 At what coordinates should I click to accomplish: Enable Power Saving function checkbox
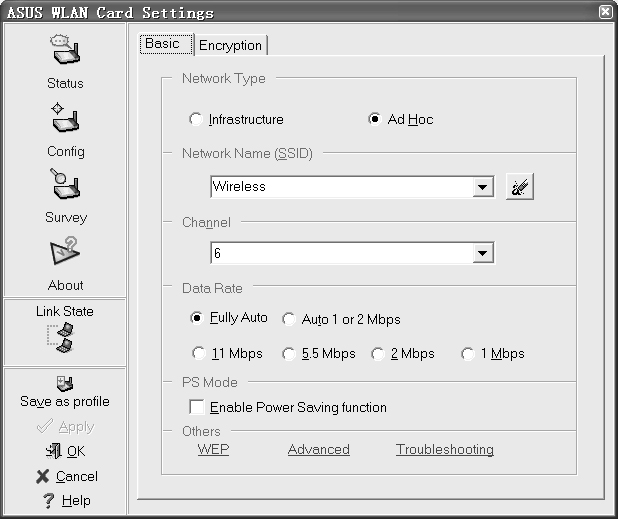coord(197,408)
